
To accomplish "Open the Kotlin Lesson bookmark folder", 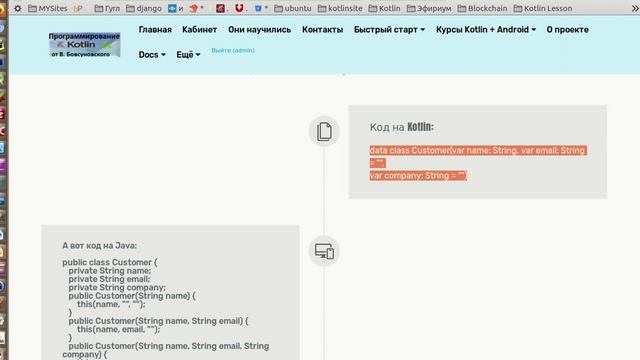I will pos(543,8).
